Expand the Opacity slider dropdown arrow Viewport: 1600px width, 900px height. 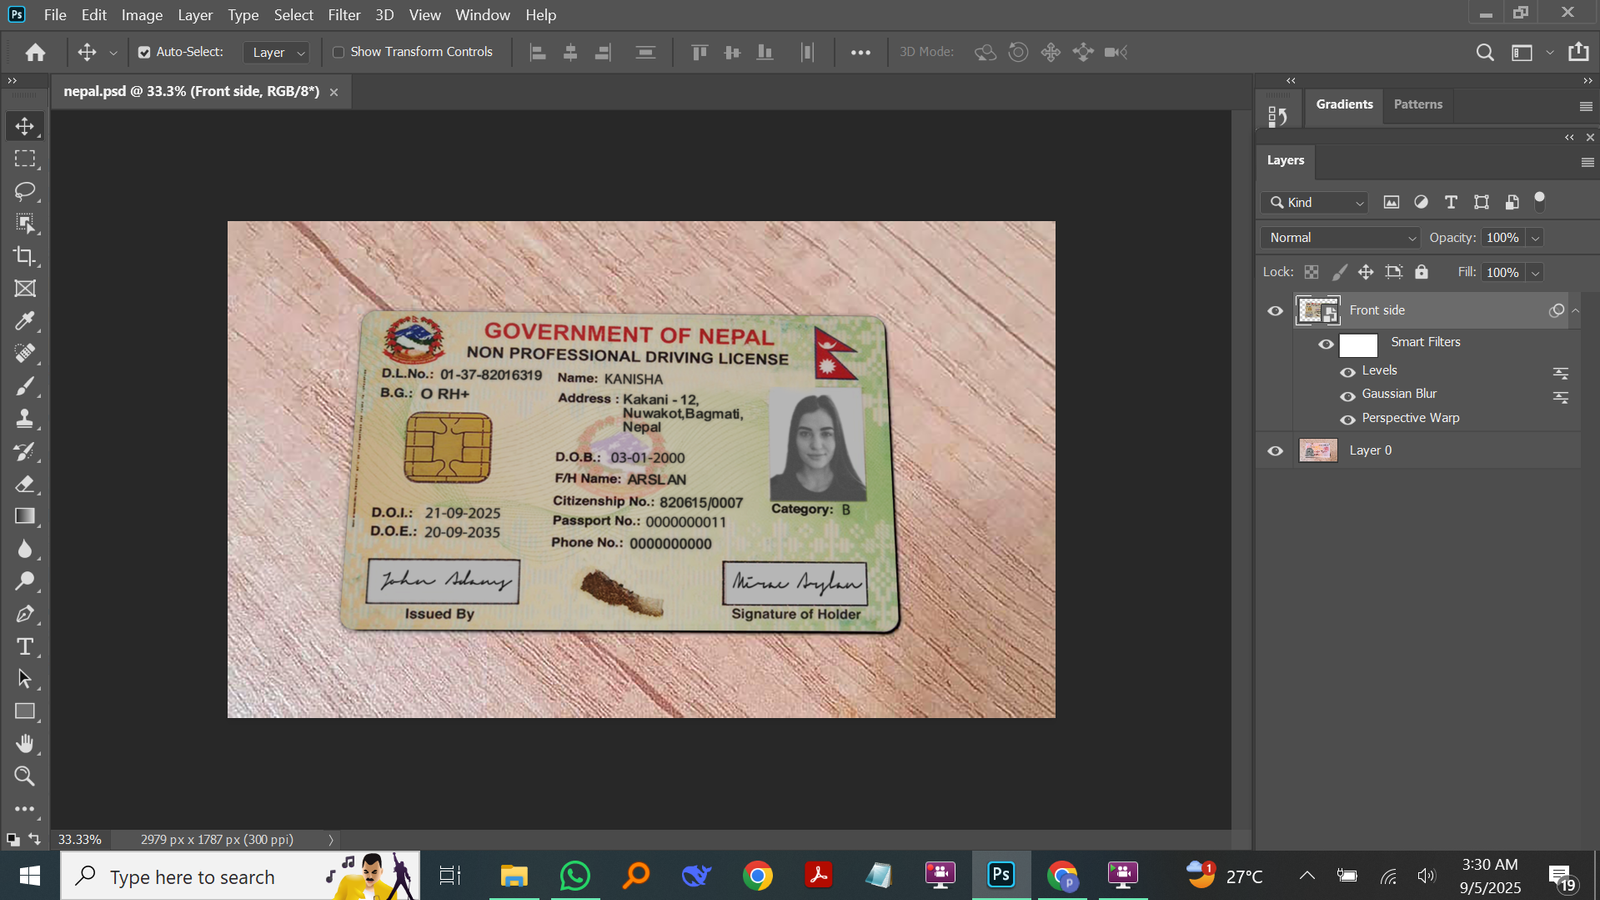click(1535, 238)
